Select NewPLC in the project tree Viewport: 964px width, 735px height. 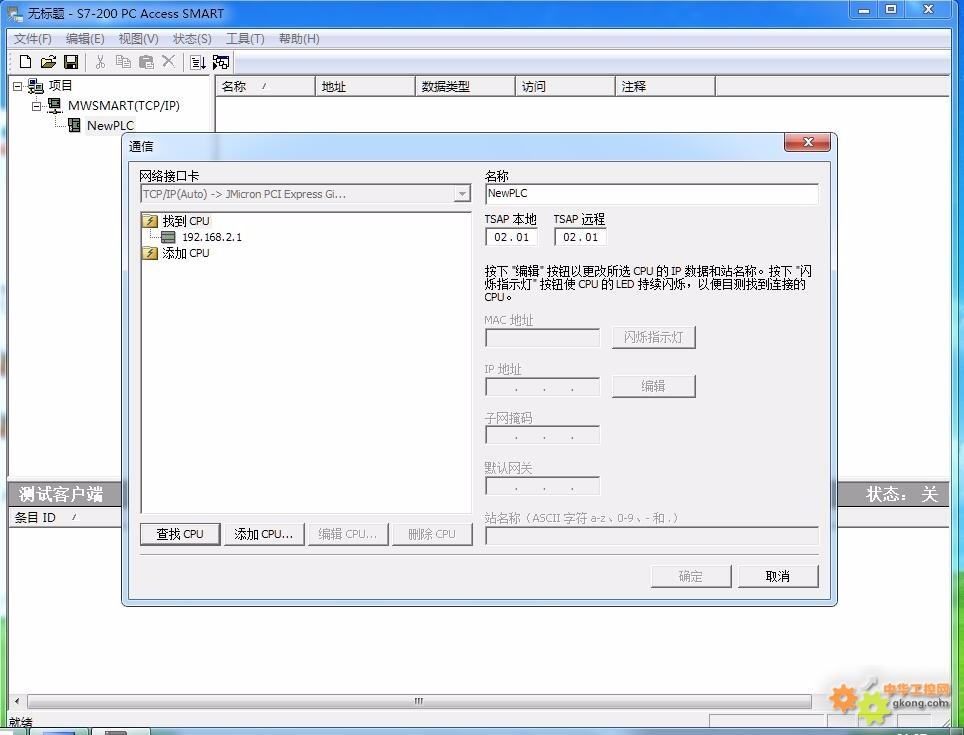(110, 125)
